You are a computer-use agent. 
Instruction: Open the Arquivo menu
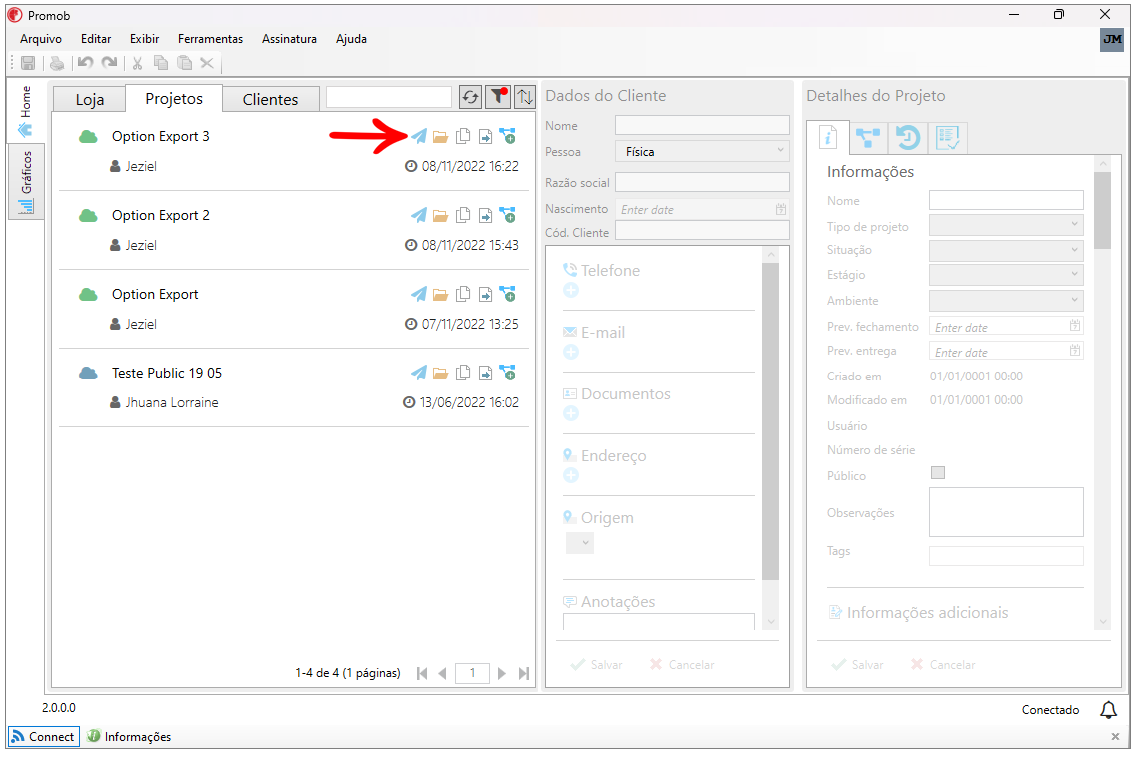coord(41,39)
